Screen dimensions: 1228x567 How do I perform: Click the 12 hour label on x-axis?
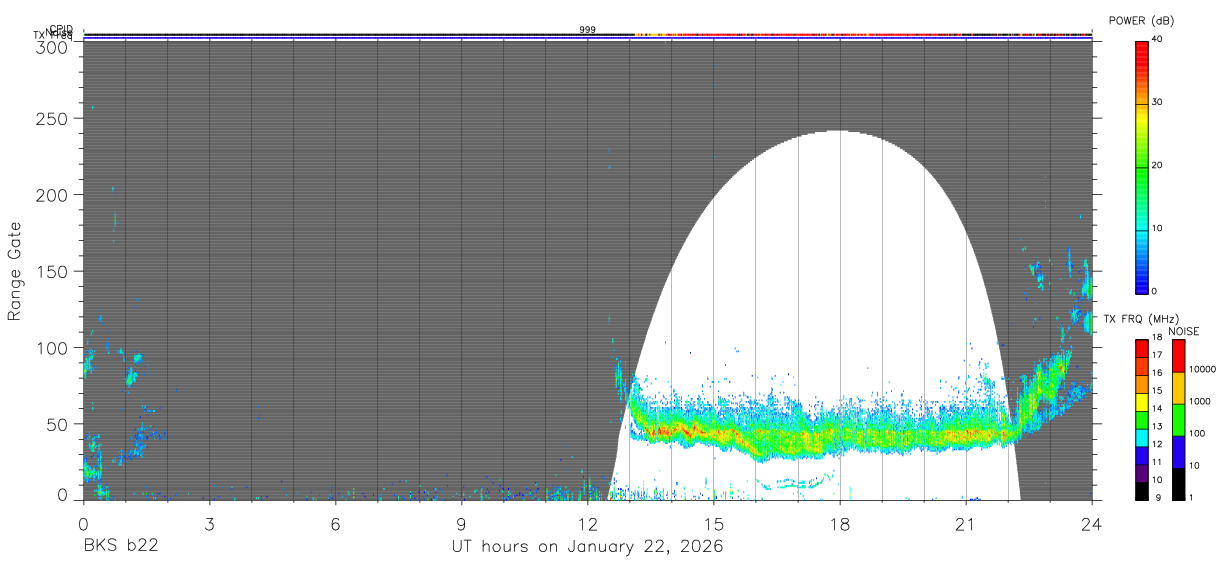click(587, 524)
